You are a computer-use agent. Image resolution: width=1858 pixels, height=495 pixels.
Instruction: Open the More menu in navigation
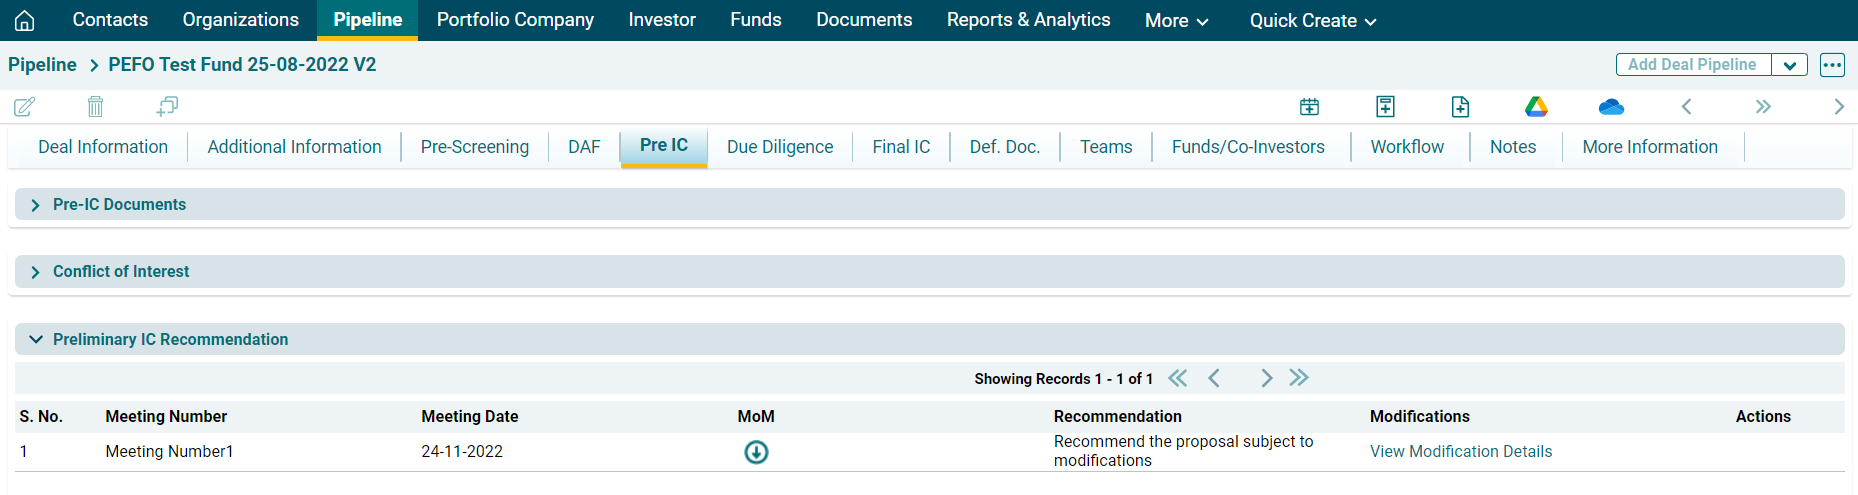click(x=1176, y=20)
